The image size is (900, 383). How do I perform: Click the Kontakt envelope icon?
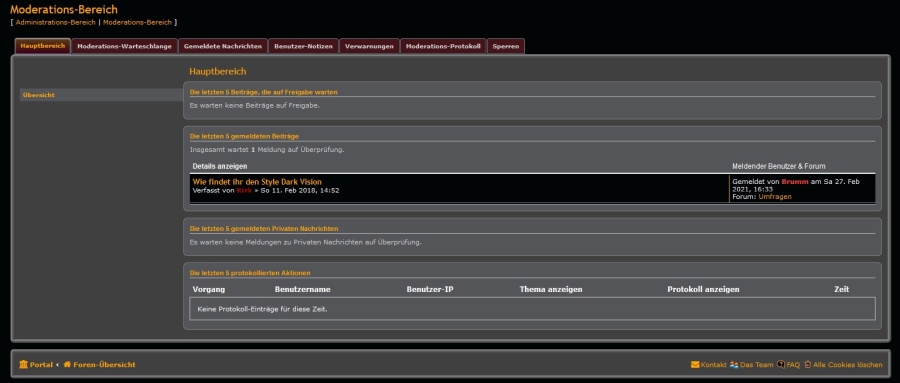tap(695, 365)
